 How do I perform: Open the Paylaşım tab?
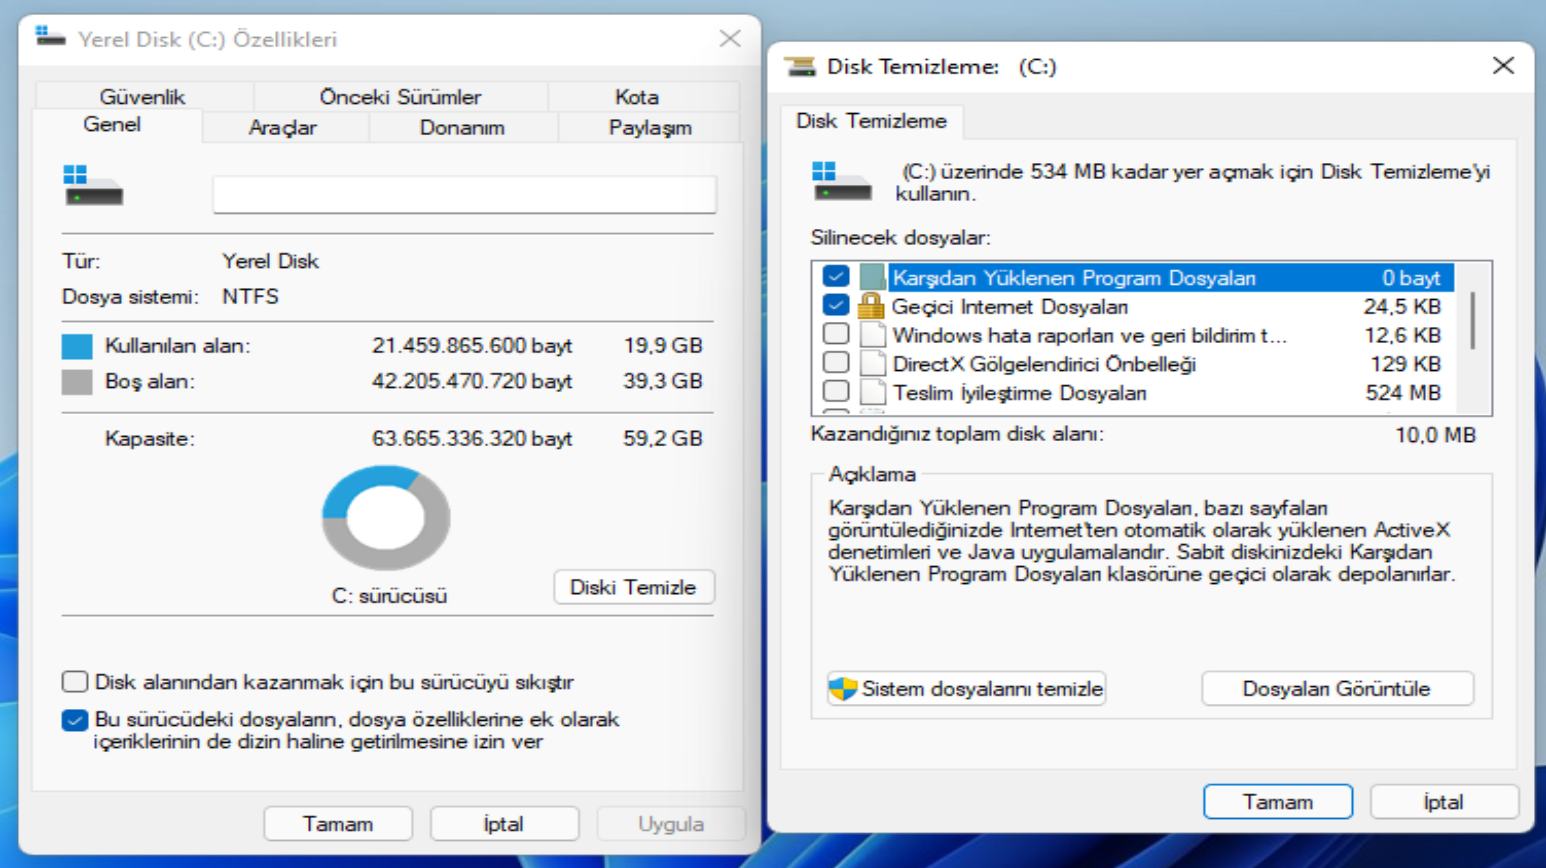[650, 127]
